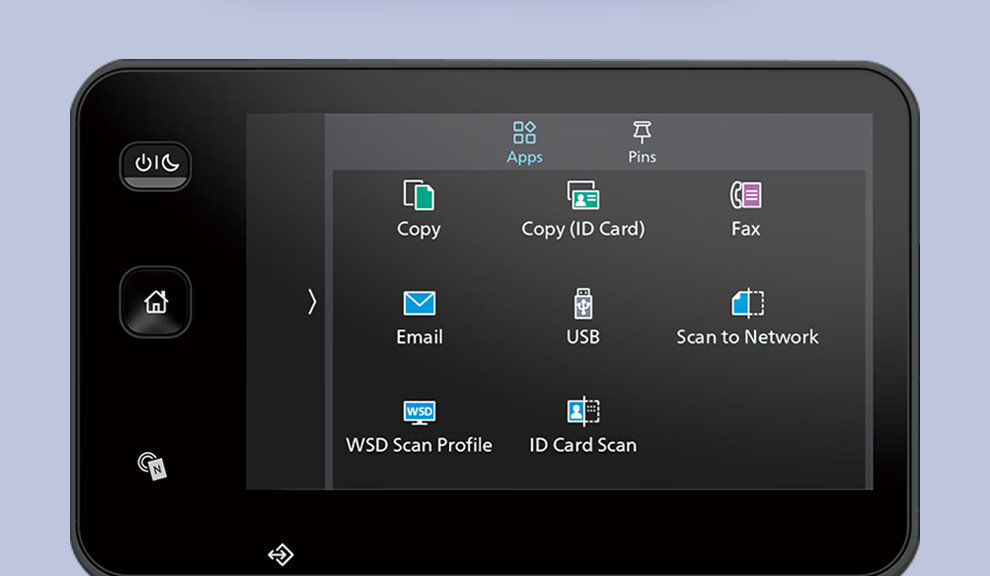The image size is (990, 576).
Task: Tap the Copy (ID Card) icon
Action: (583, 195)
